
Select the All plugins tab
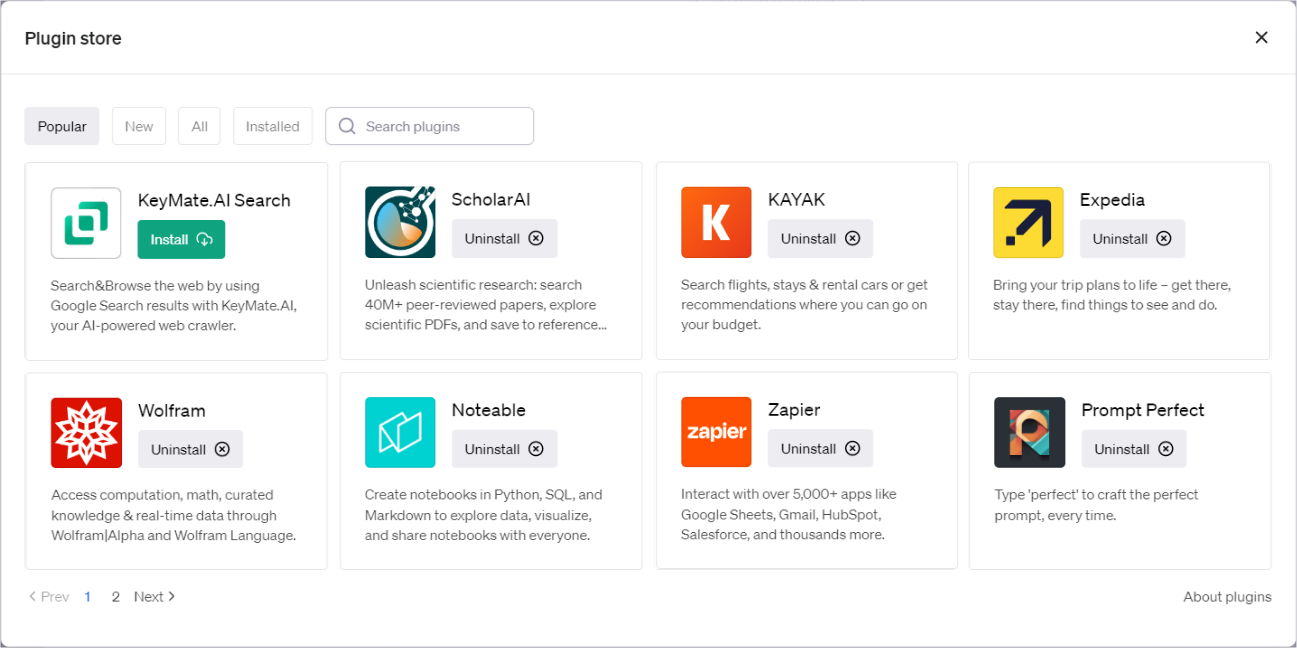coord(198,126)
